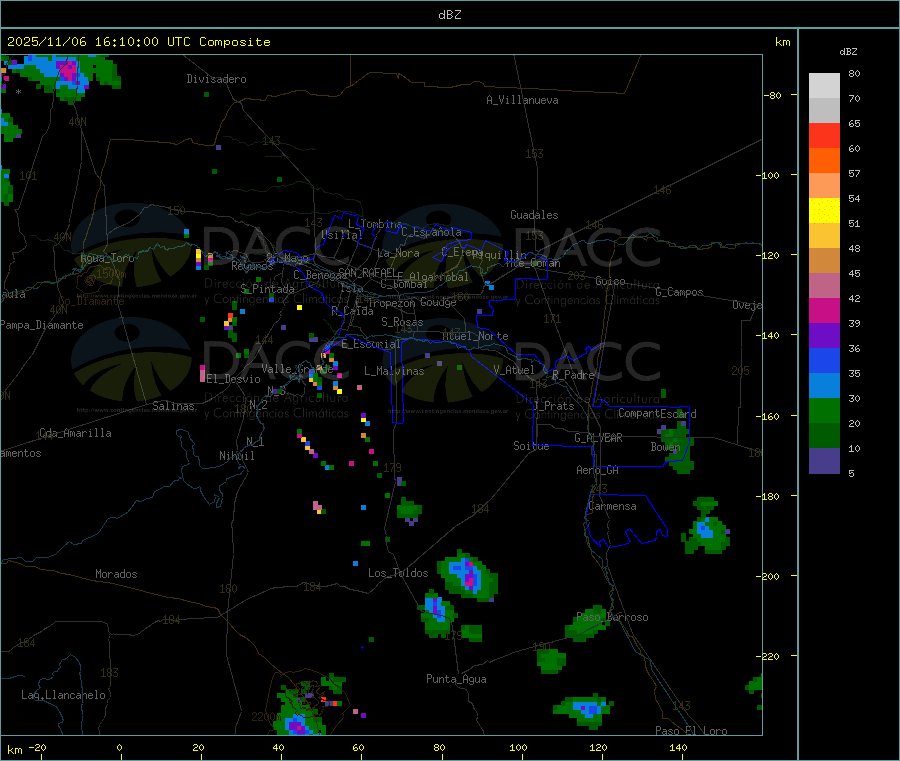Click the magenta 39 dBZ legend swatch
Screen dimensions: 900x761
[824, 310]
